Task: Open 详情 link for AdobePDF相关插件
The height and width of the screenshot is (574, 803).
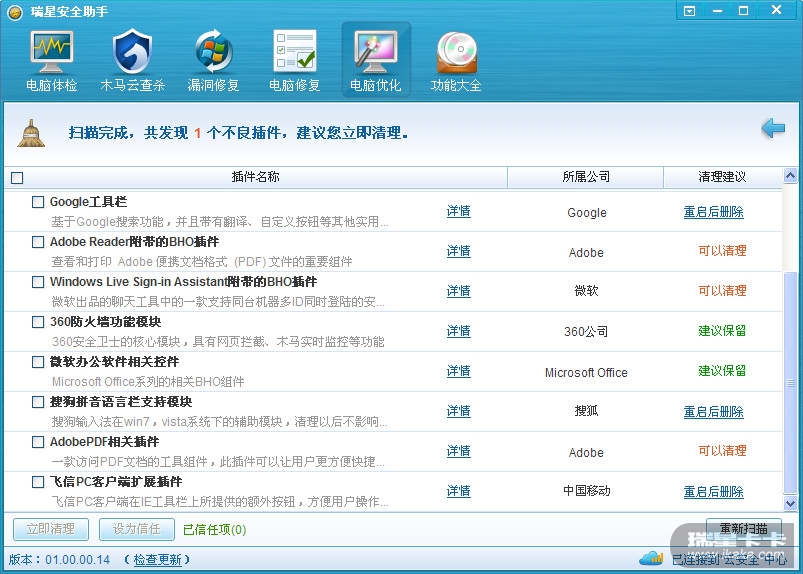Action: 458,451
